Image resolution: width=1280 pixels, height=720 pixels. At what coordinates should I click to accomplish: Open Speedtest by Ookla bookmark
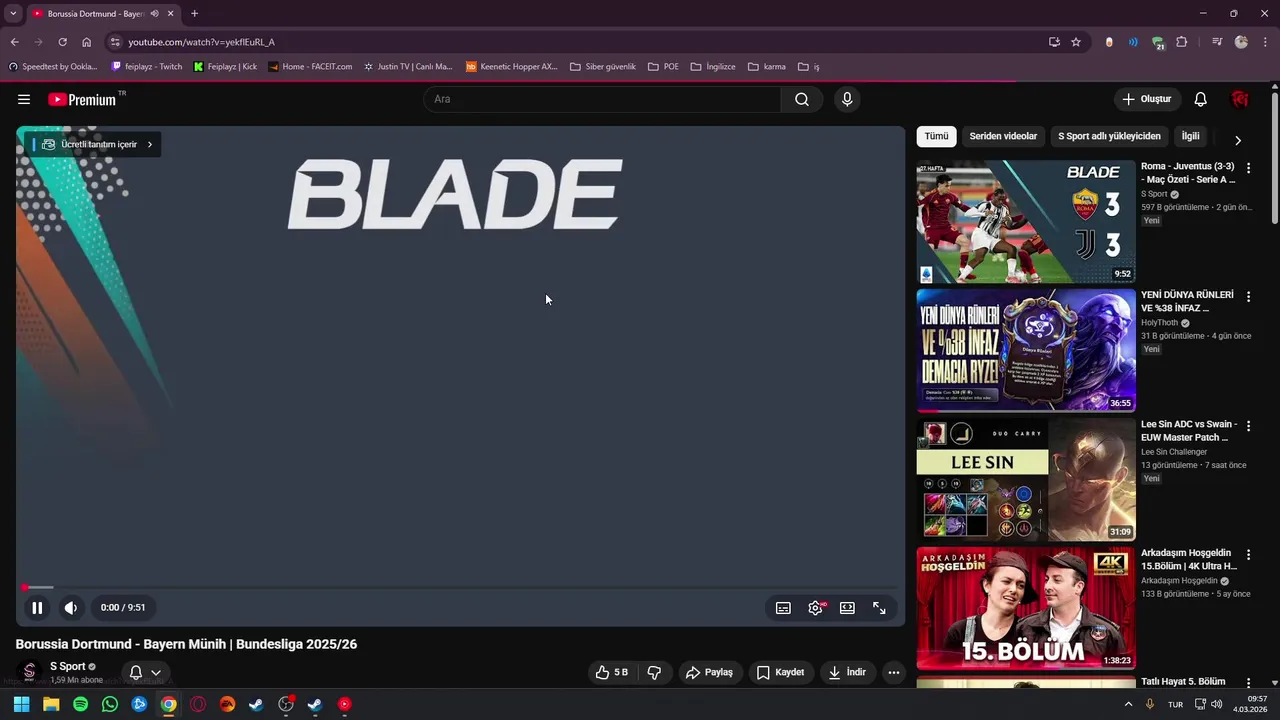(53, 67)
